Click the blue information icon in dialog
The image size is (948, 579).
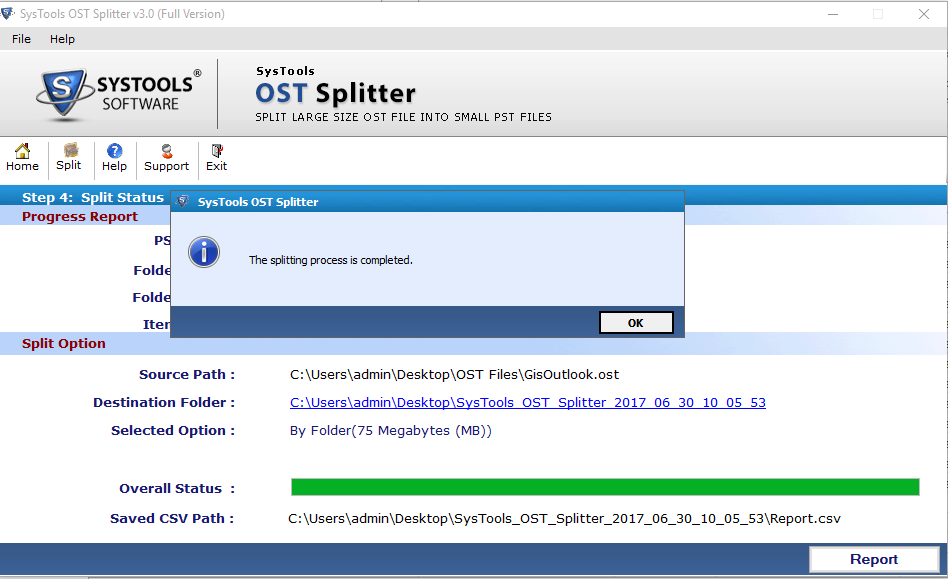[x=204, y=252]
